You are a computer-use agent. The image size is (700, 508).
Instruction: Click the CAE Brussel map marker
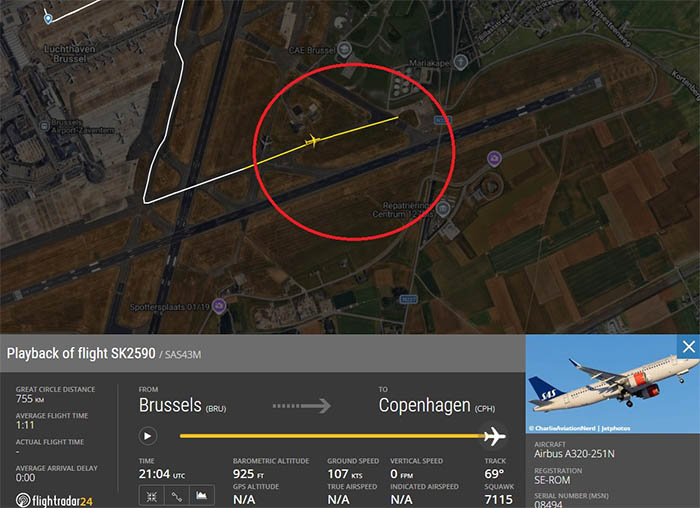coord(343,50)
